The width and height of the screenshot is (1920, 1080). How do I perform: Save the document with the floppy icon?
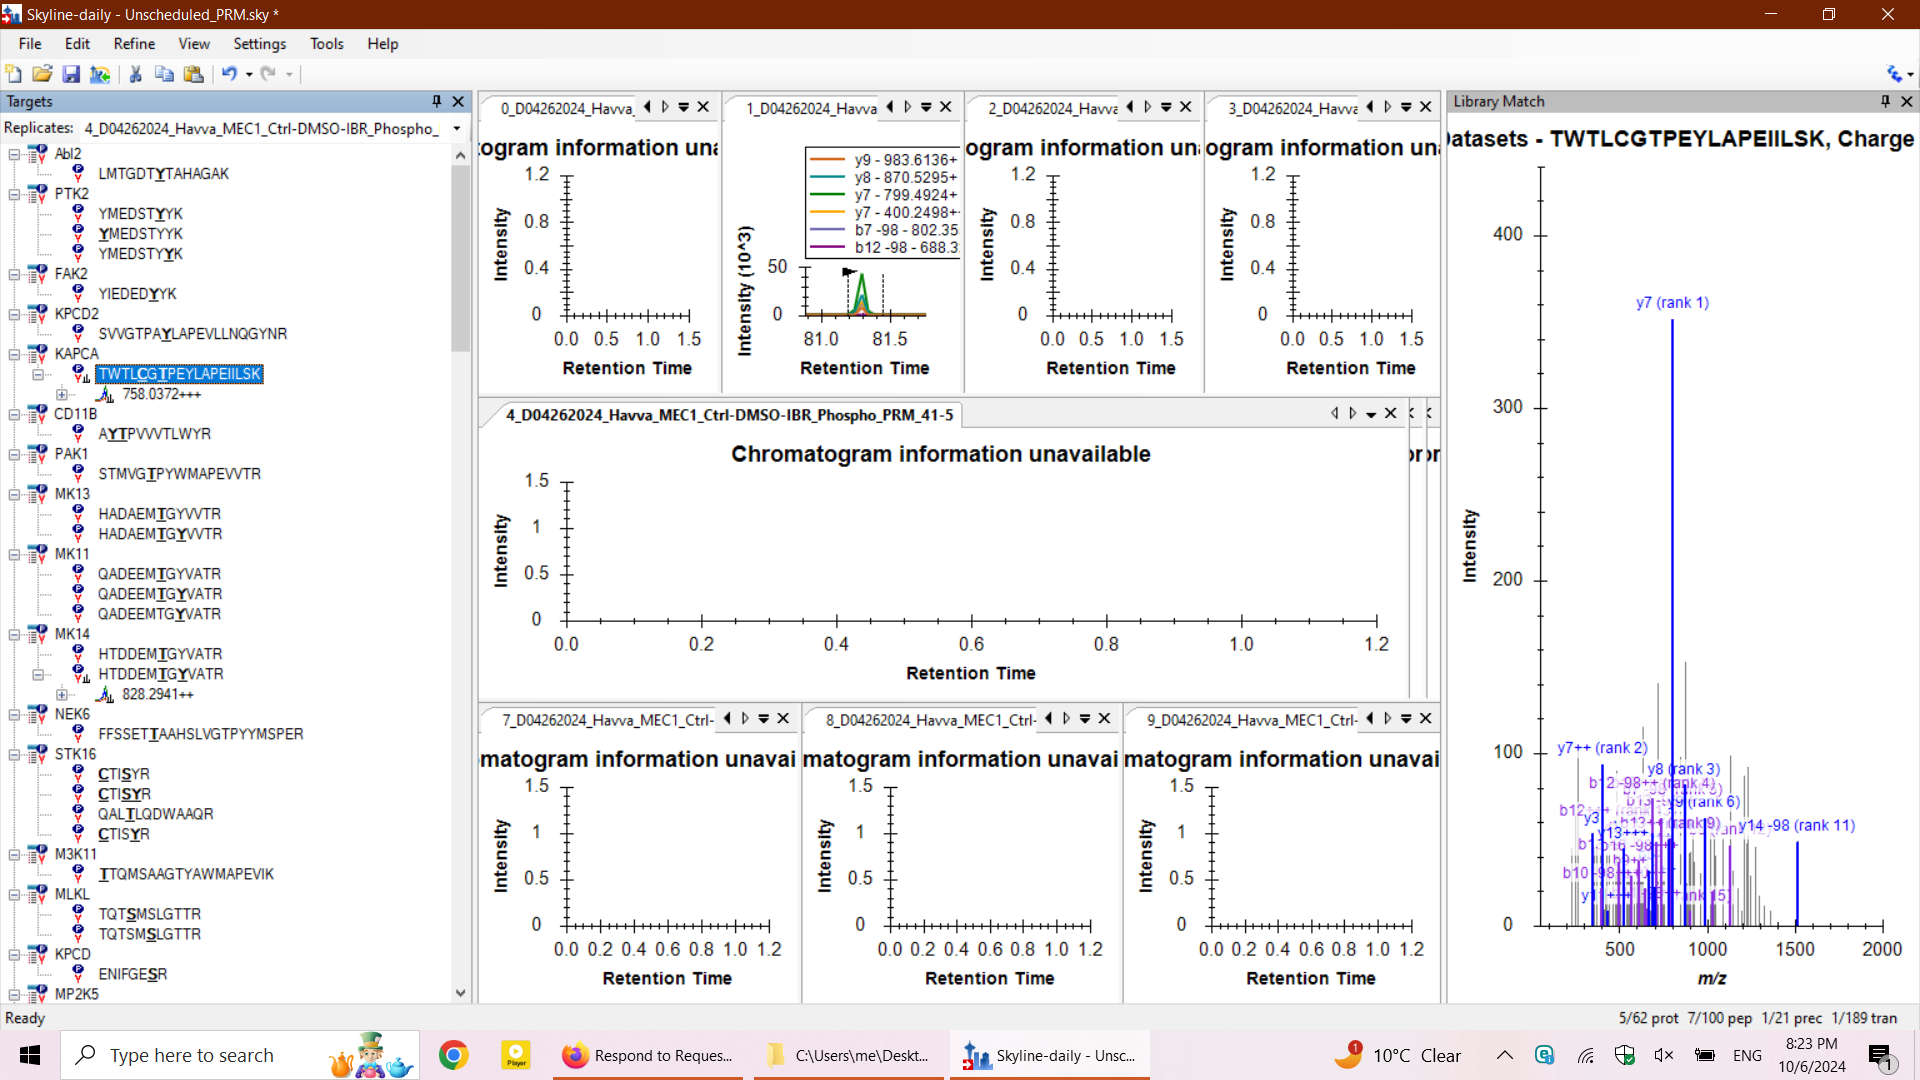point(71,74)
